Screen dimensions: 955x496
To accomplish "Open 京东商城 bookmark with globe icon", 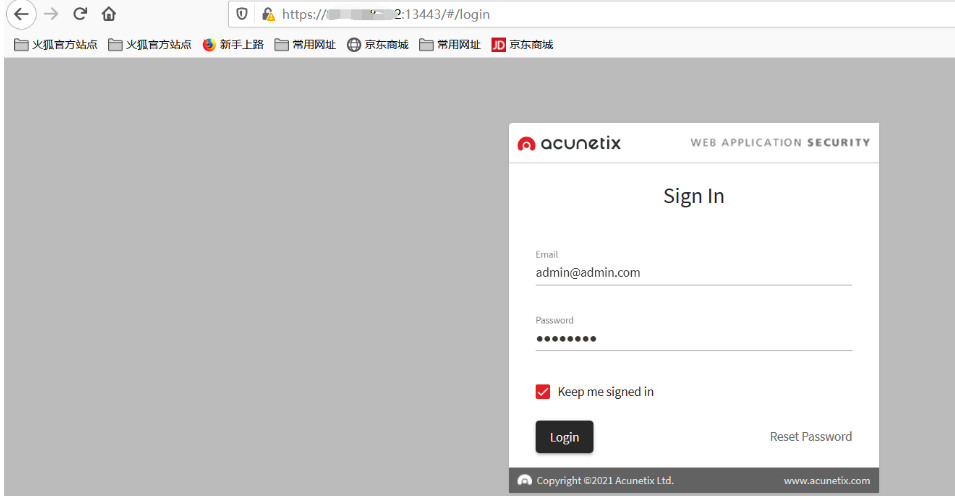I will (378, 44).
